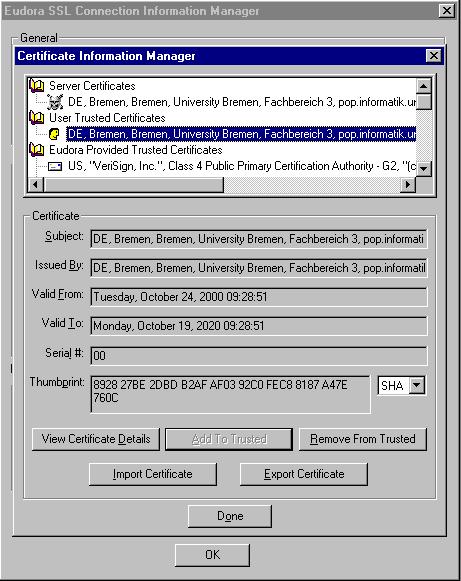Click the User Trusted Certificates book icon
Screen dimensions: 461x581
tap(36, 118)
